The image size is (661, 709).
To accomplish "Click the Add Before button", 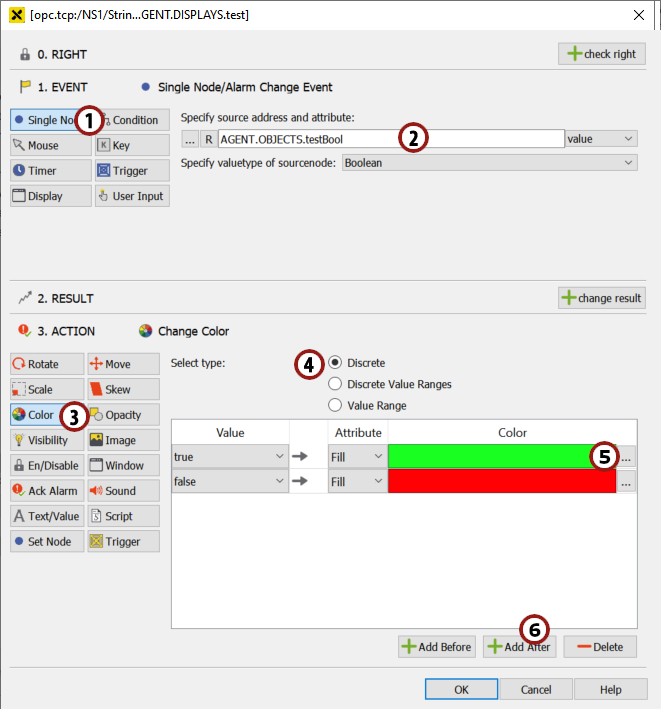I will pos(437,647).
